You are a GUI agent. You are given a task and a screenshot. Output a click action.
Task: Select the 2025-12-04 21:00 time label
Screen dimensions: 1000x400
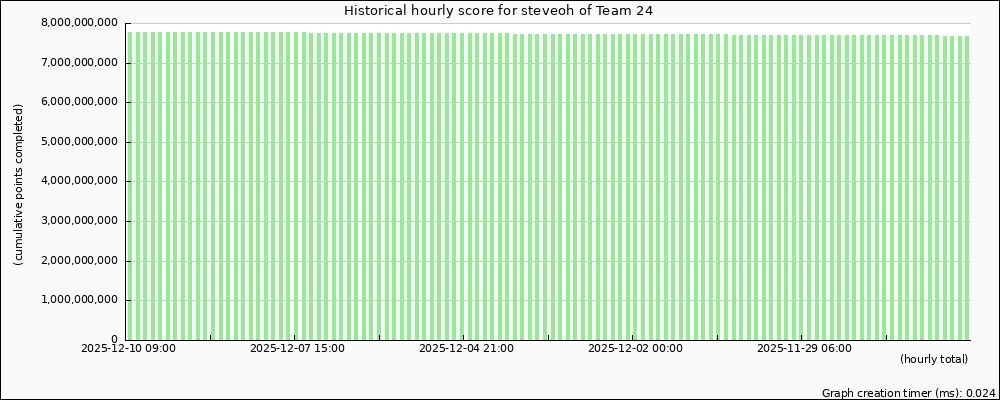tap(466, 349)
